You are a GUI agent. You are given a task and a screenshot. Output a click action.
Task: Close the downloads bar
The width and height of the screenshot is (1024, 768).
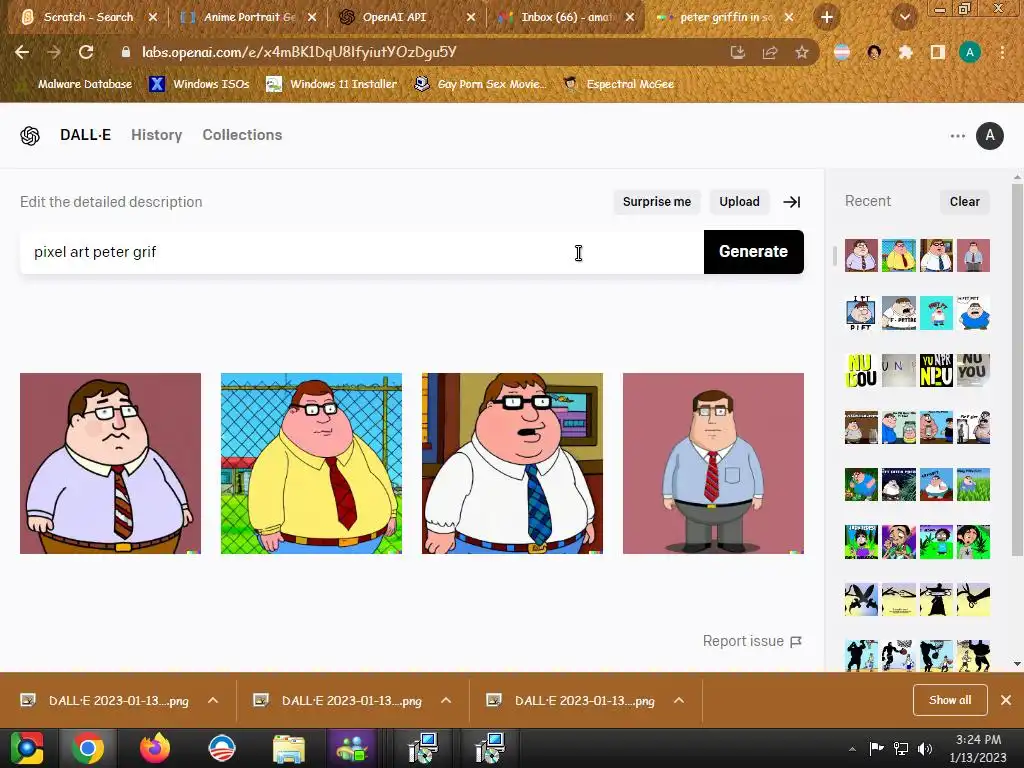click(1006, 700)
